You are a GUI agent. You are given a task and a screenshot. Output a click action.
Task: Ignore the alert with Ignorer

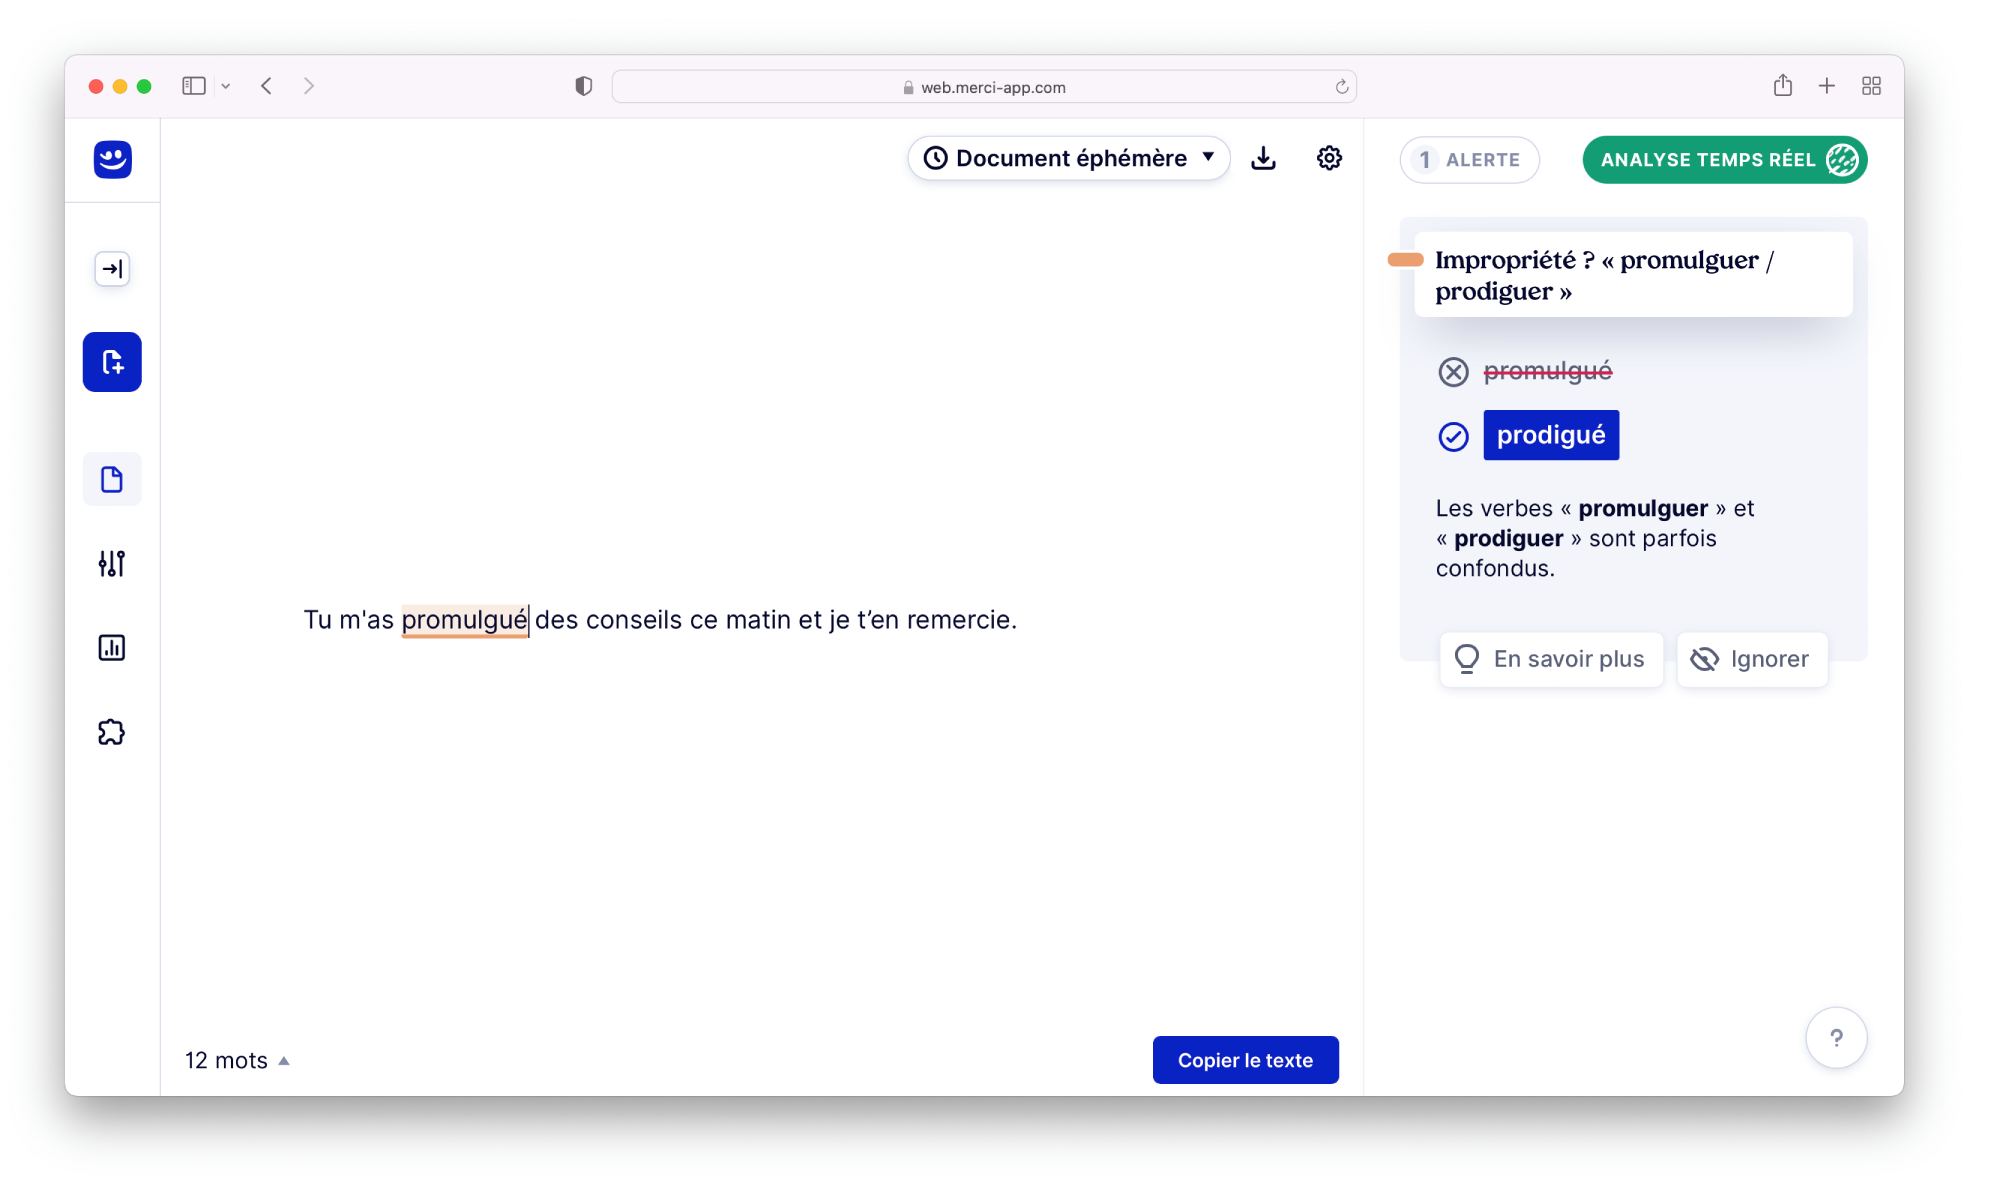(1751, 659)
